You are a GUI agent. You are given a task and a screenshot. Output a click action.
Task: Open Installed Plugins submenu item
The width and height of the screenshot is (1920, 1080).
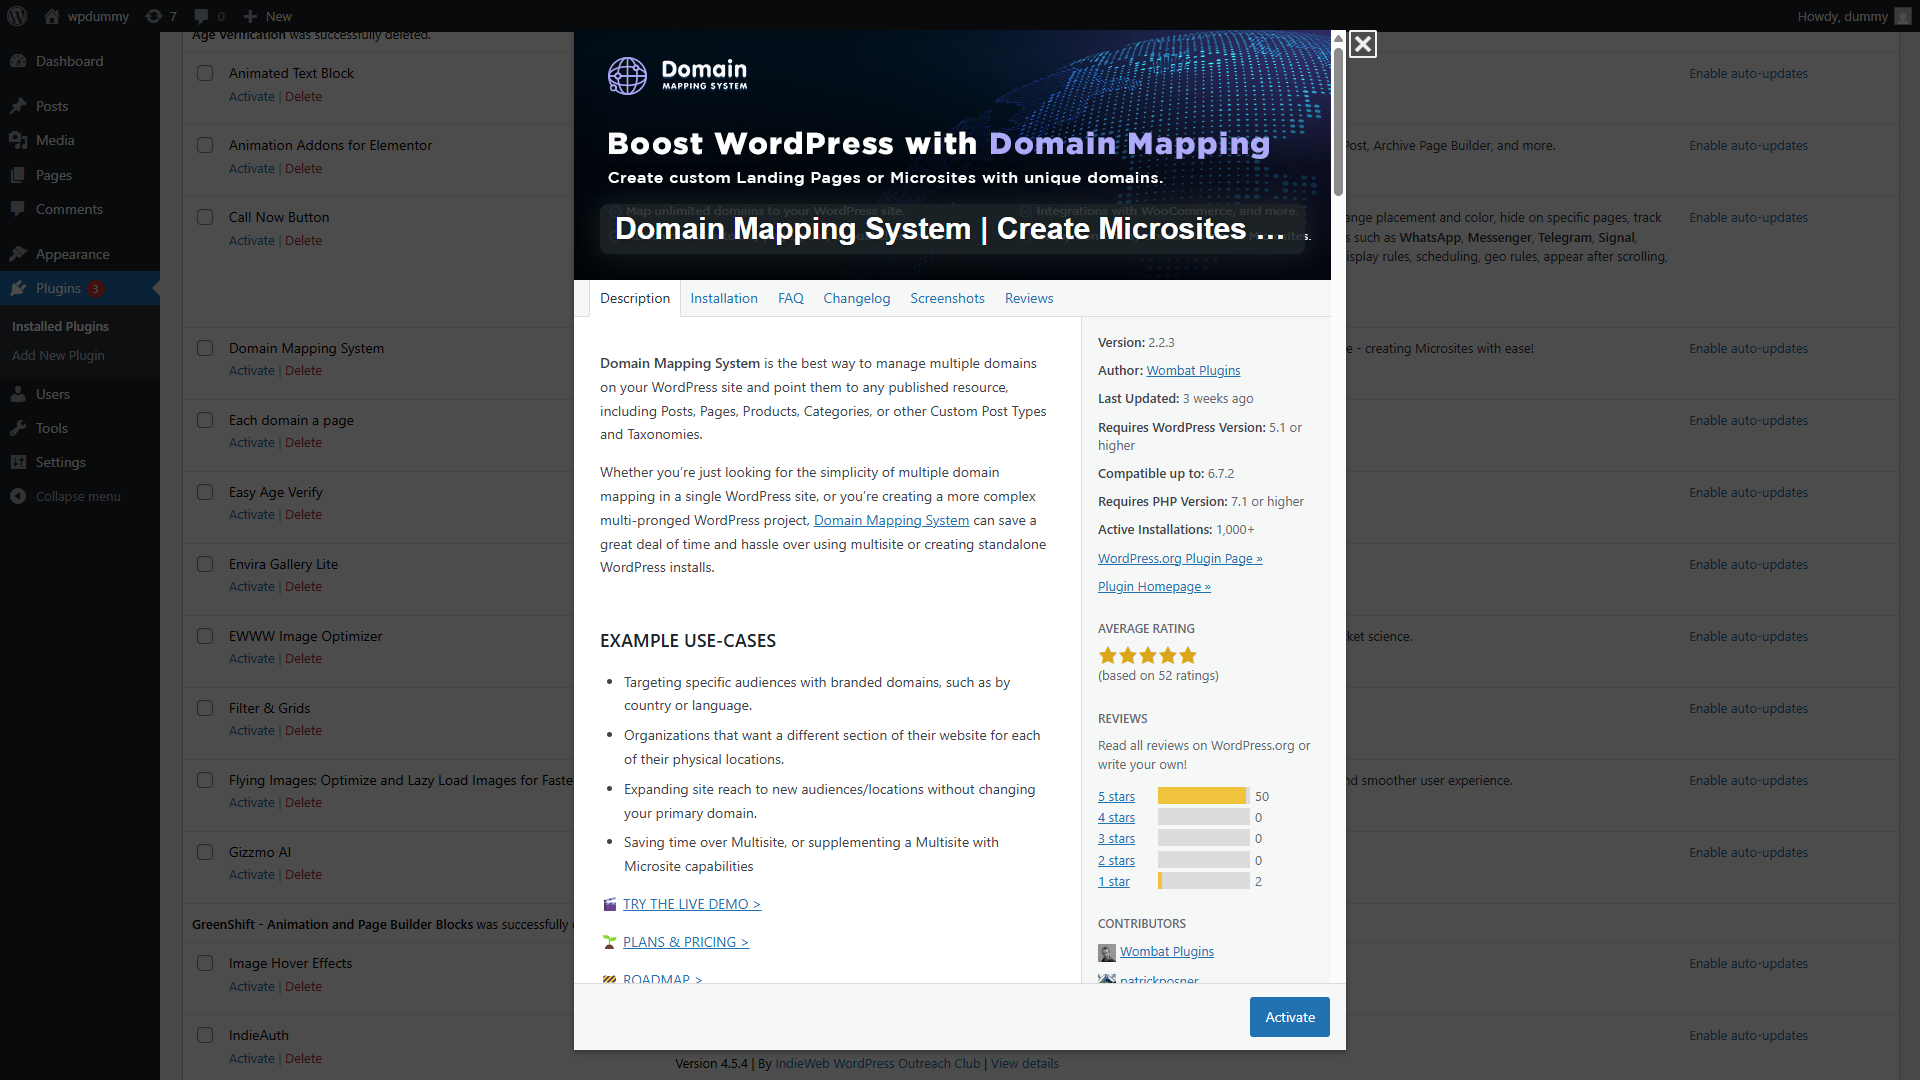point(60,326)
